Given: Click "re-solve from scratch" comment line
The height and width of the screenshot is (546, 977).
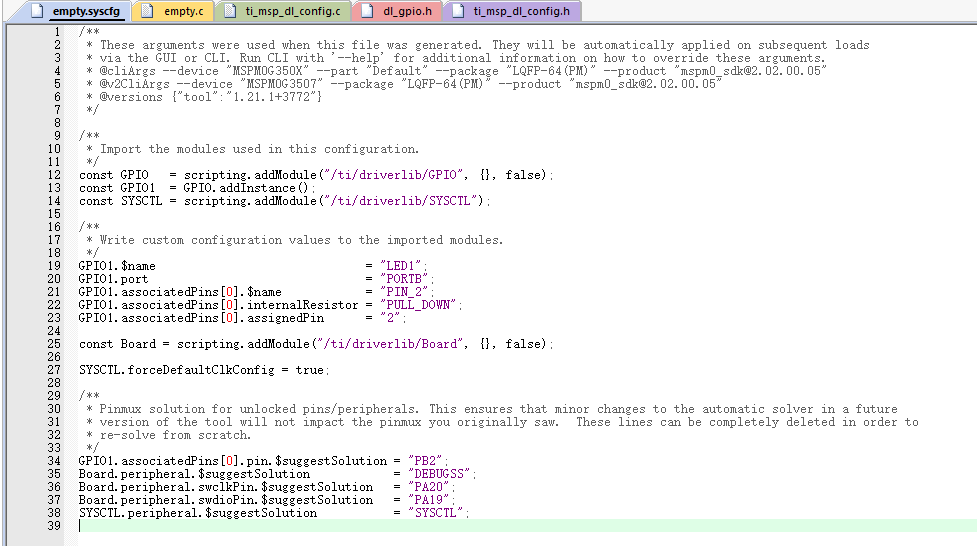Looking at the screenshot, I should (x=168, y=435).
